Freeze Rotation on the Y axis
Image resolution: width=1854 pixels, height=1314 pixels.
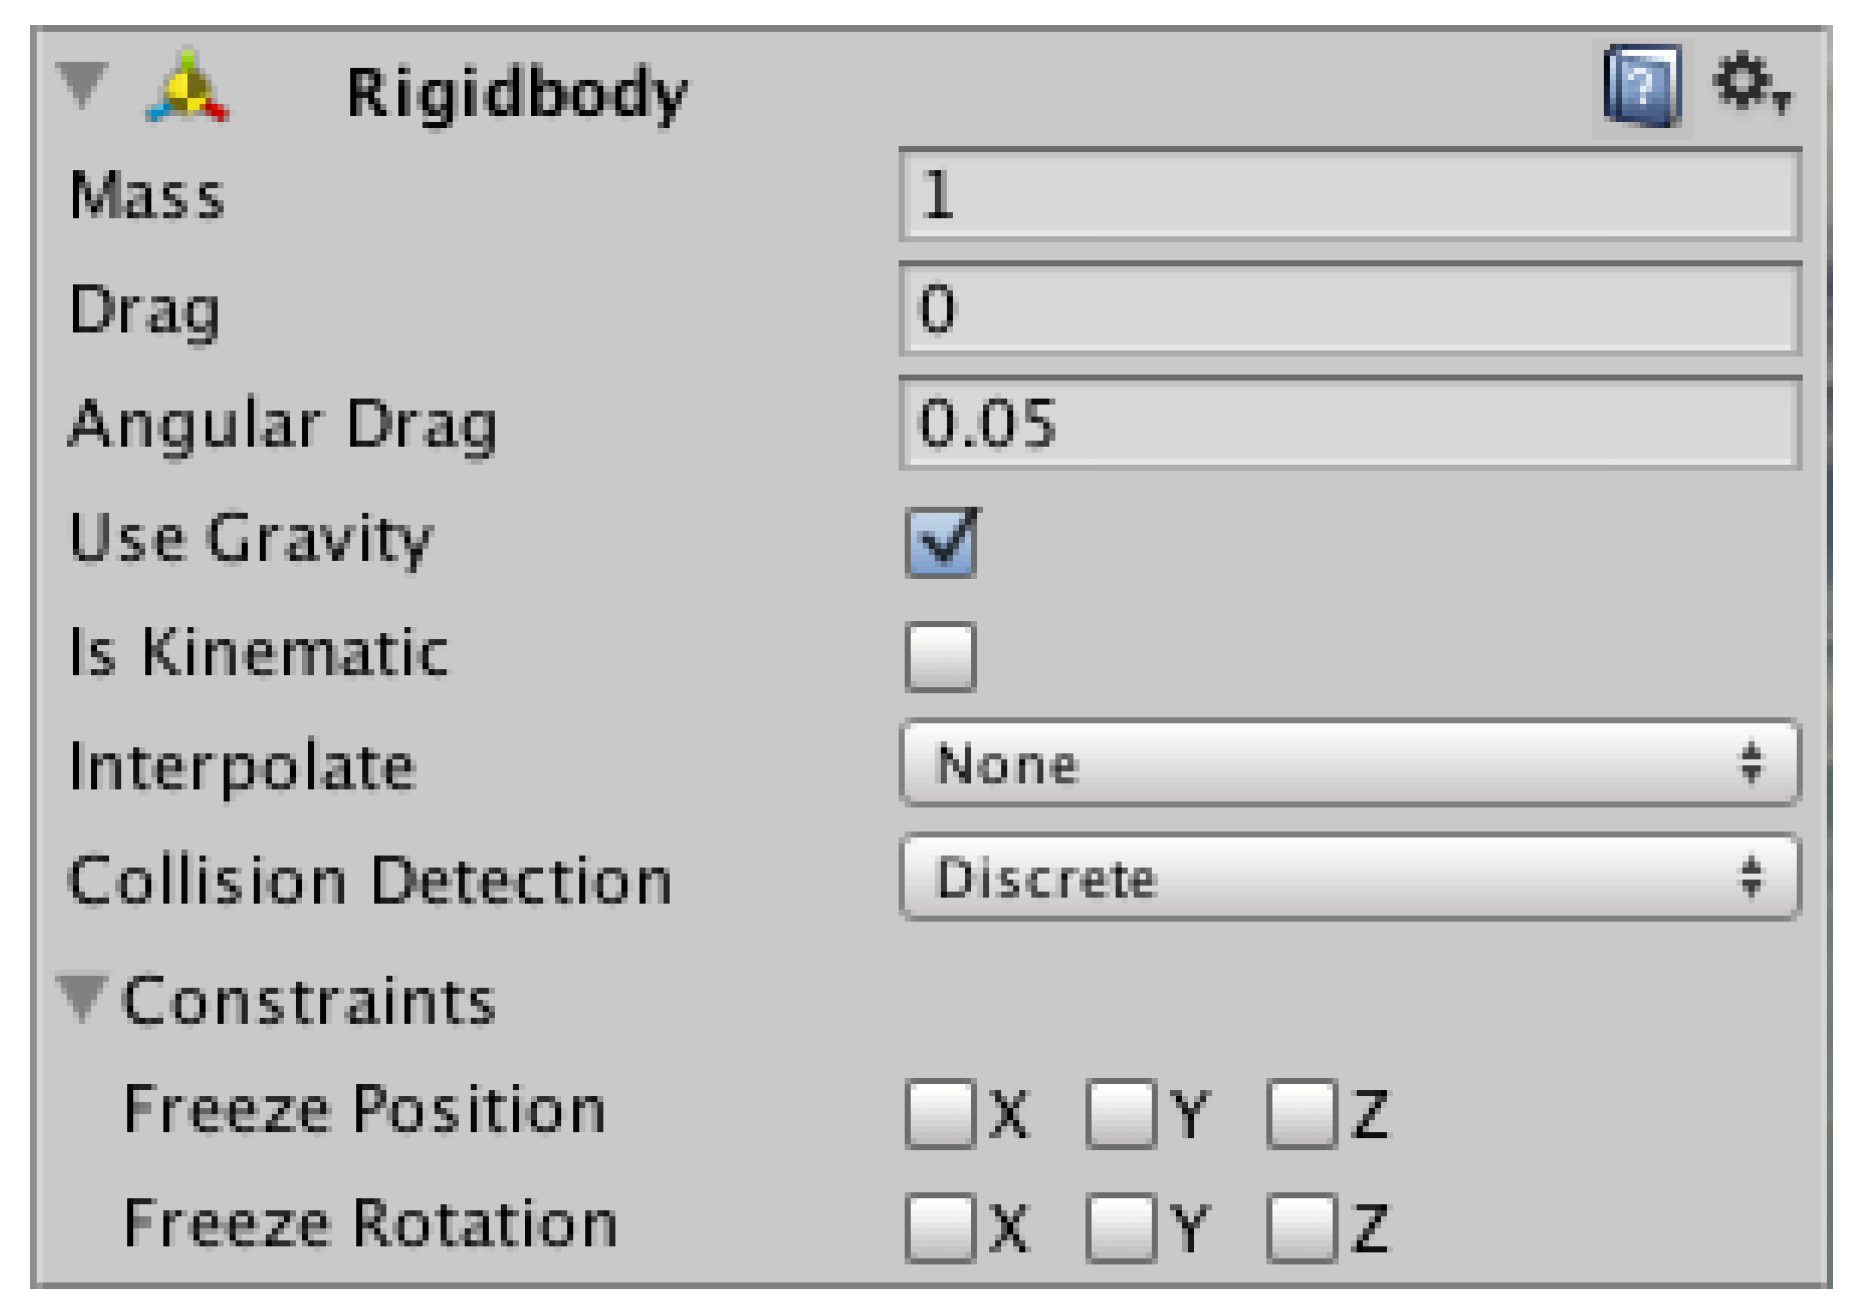pyautogui.click(x=1121, y=1226)
